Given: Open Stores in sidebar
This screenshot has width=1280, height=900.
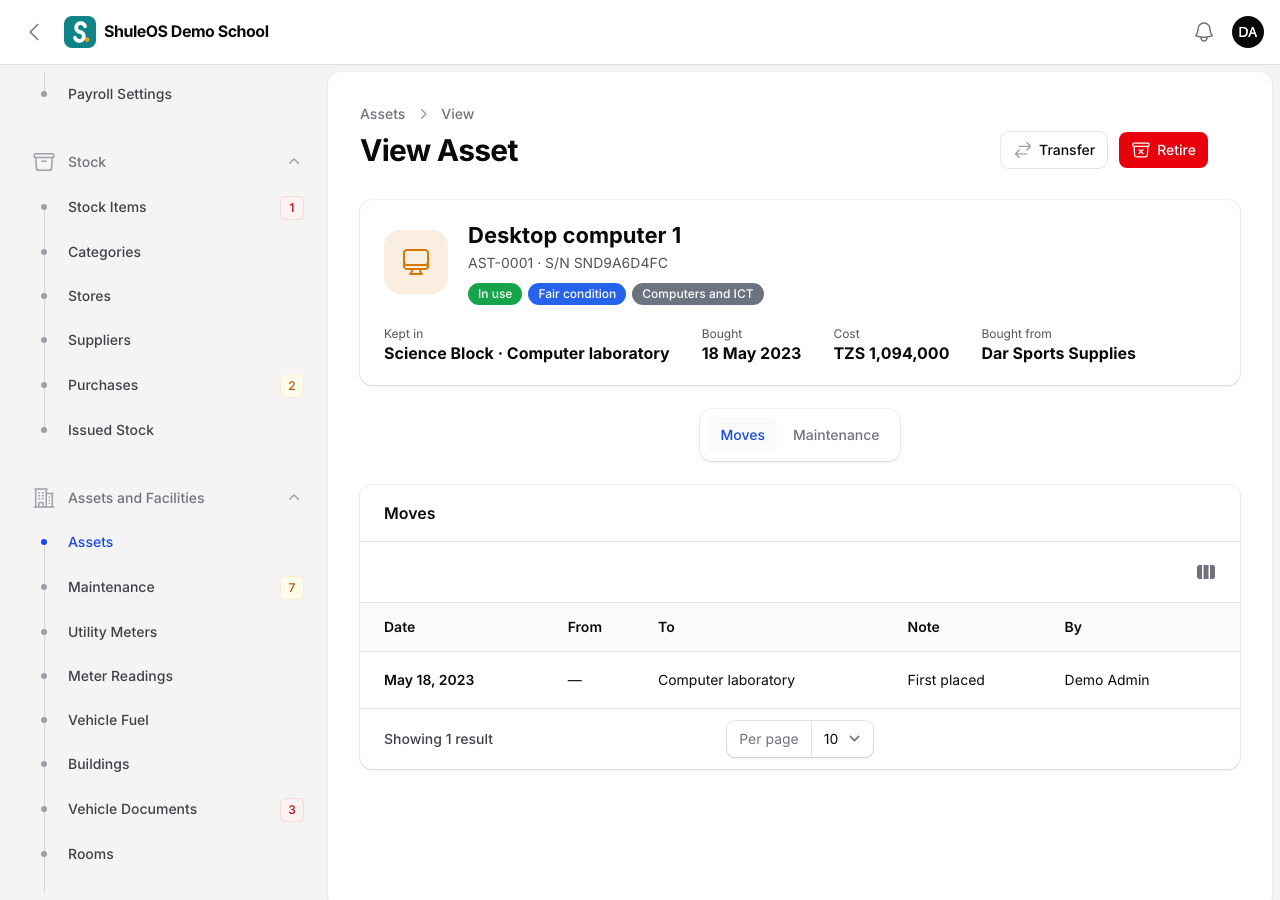Looking at the screenshot, I should (x=89, y=296).
